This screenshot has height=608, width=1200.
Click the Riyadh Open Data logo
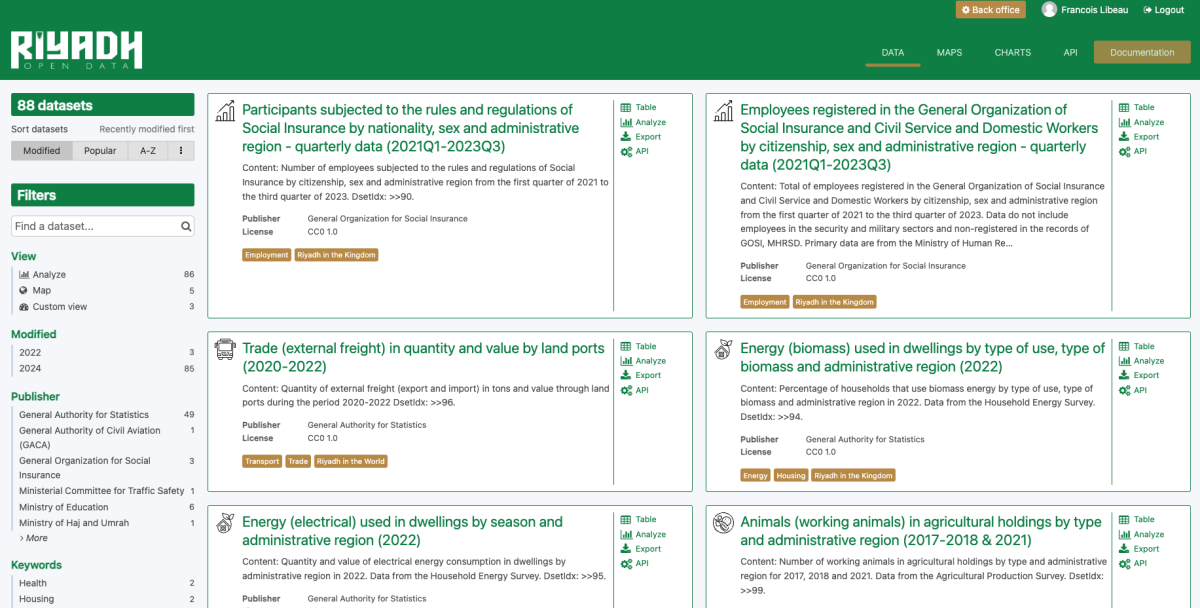[76, 50]
